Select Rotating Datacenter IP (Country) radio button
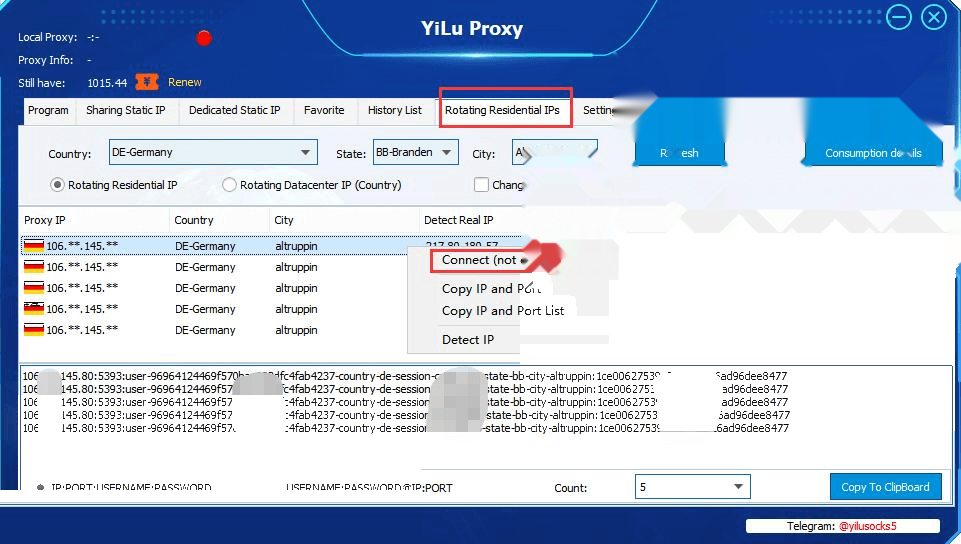This screenshot has height=544, width=961. click(229, 185)
